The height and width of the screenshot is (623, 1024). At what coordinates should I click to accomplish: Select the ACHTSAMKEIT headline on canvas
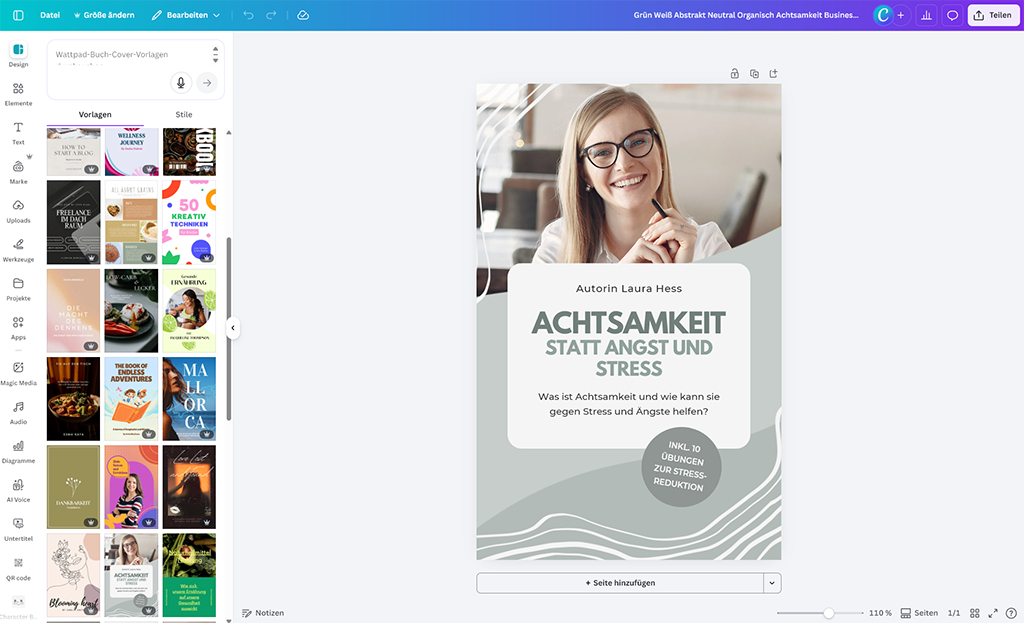(629, 323)
